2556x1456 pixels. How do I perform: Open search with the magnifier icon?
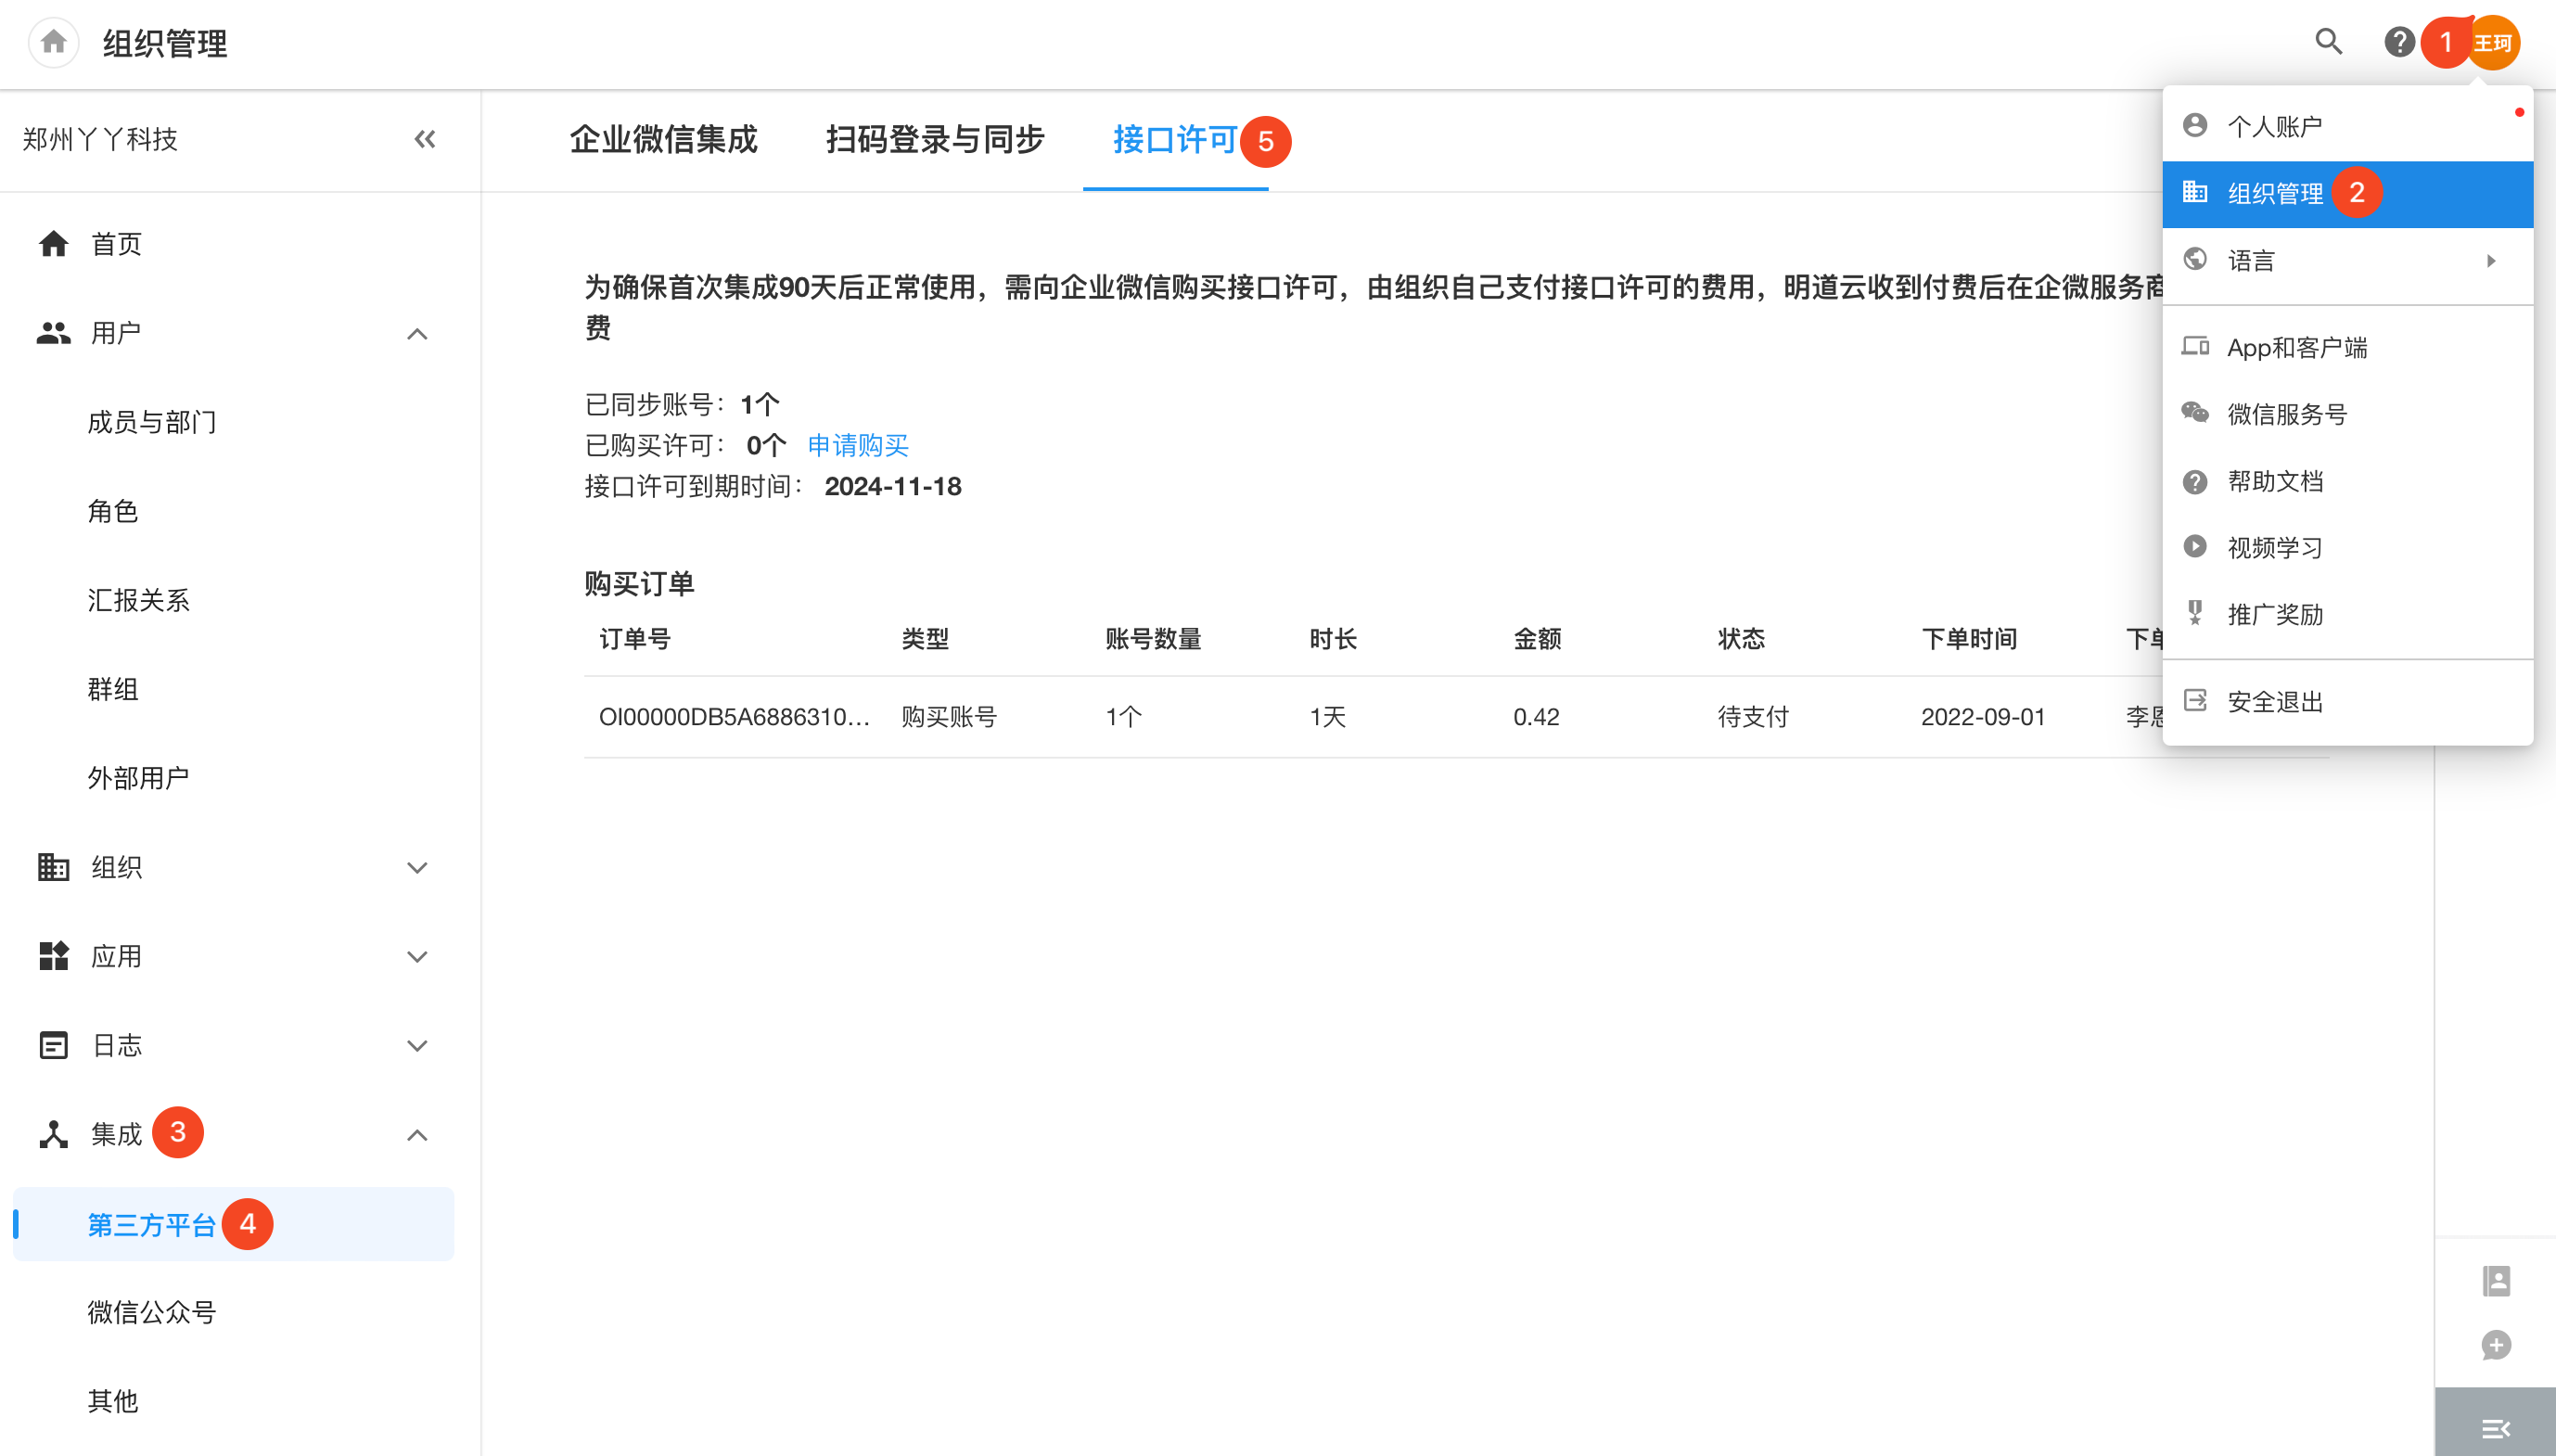2329,42
